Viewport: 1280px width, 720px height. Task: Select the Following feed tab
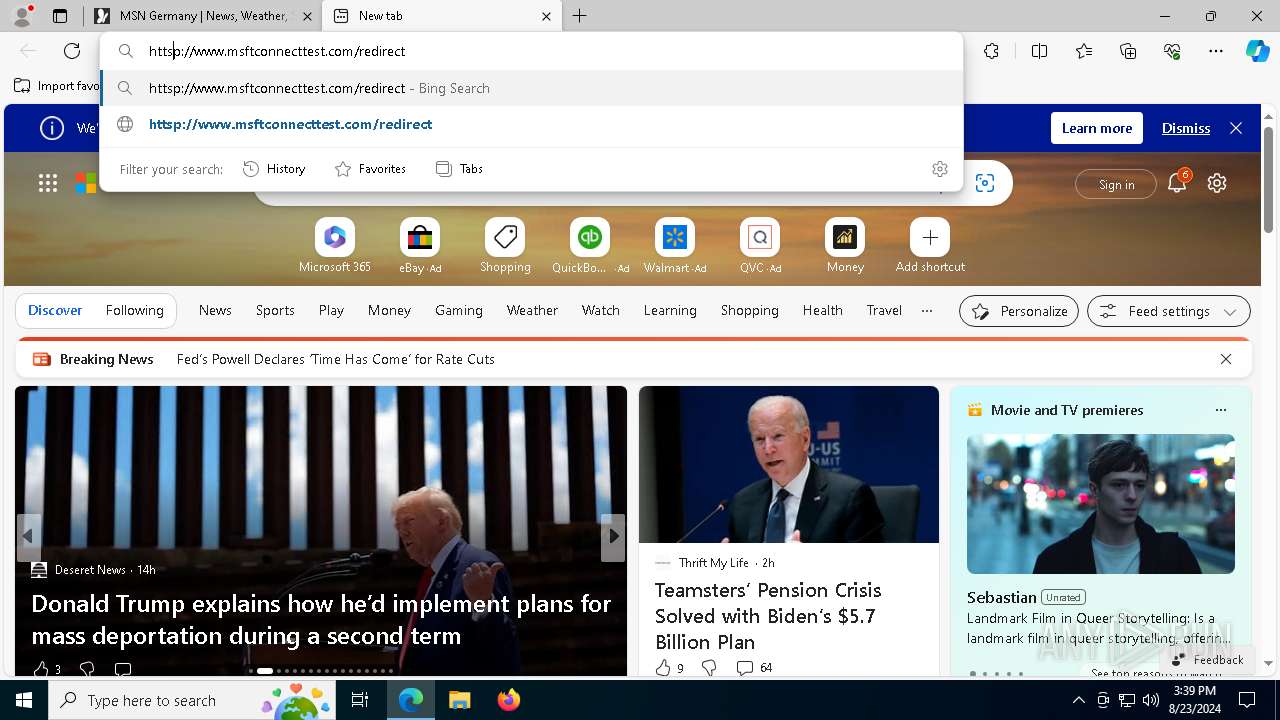click(134, 311)
